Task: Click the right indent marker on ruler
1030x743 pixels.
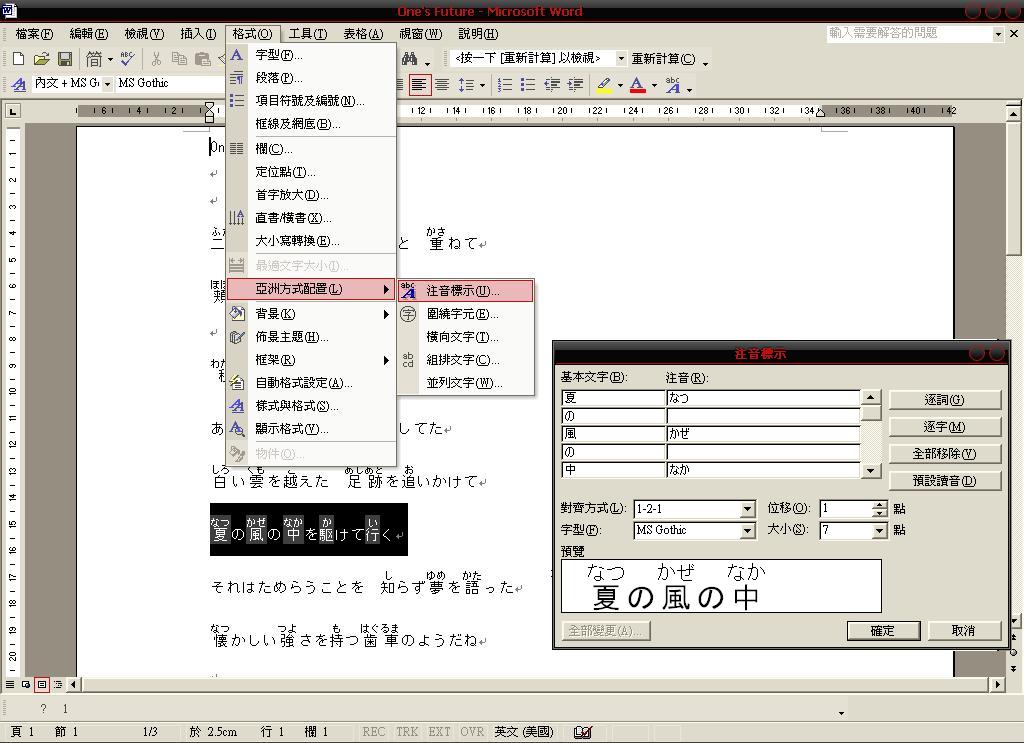Action: click(820, 113)
